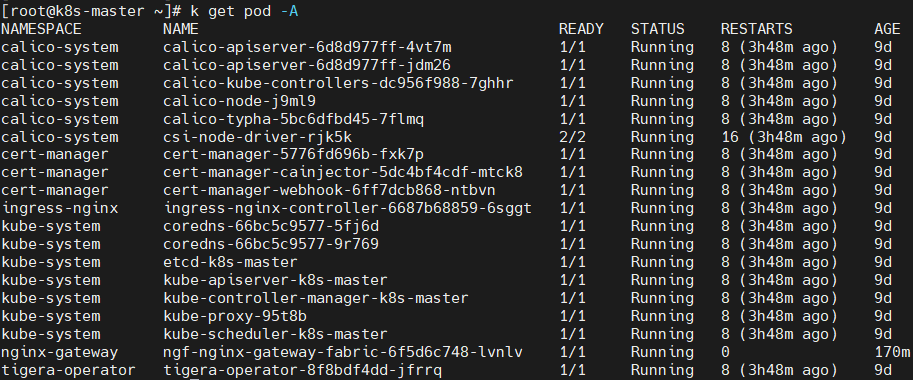Image resolution: width=913 pixels, height=380 pixels.
Task: Select cert-manager-webhook-6ff7dcb868-ntbvn pod name
Action: [x=330, y=190]
